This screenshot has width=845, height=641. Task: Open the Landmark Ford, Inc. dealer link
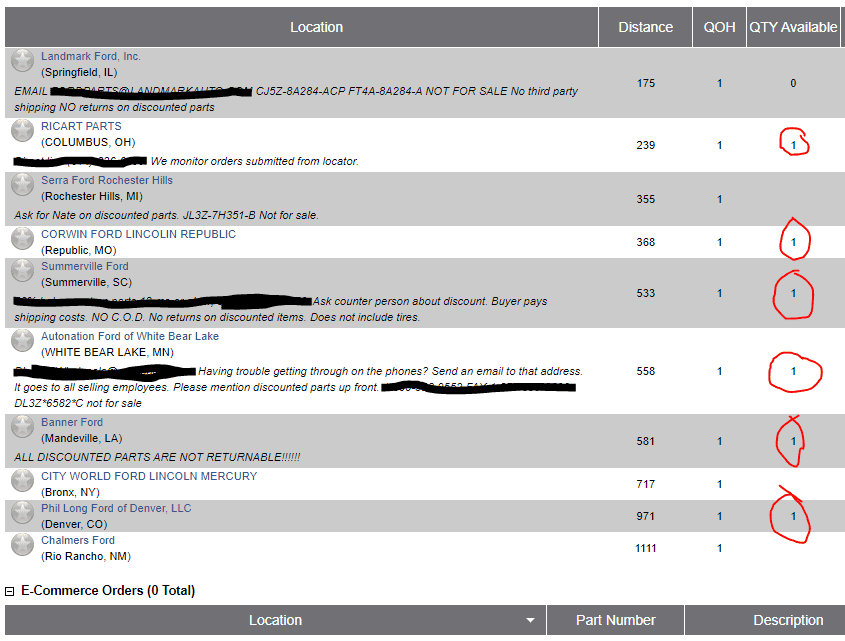pyautogui.click(x=91, y=56)
